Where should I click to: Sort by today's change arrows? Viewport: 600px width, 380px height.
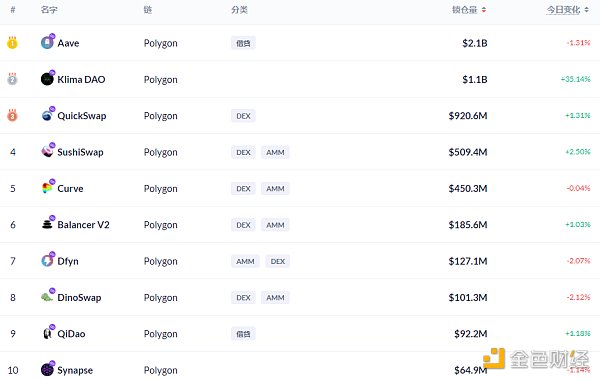tap(587, 10)
